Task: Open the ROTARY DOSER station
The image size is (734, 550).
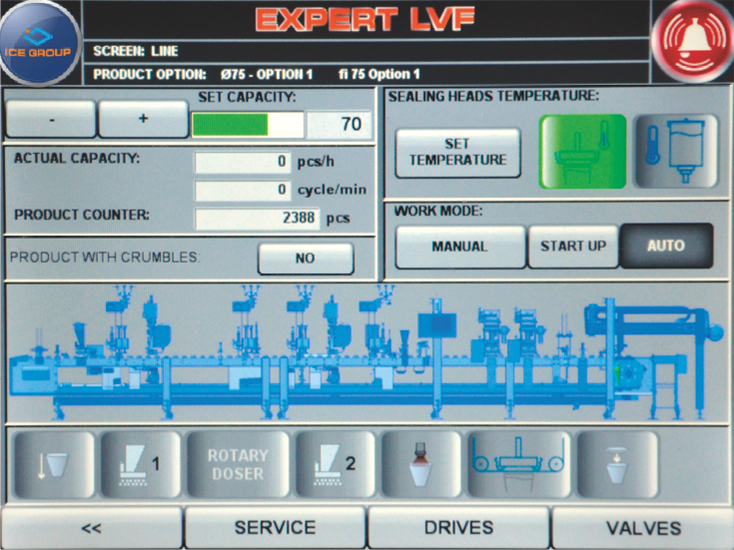Action: point(238,464)
